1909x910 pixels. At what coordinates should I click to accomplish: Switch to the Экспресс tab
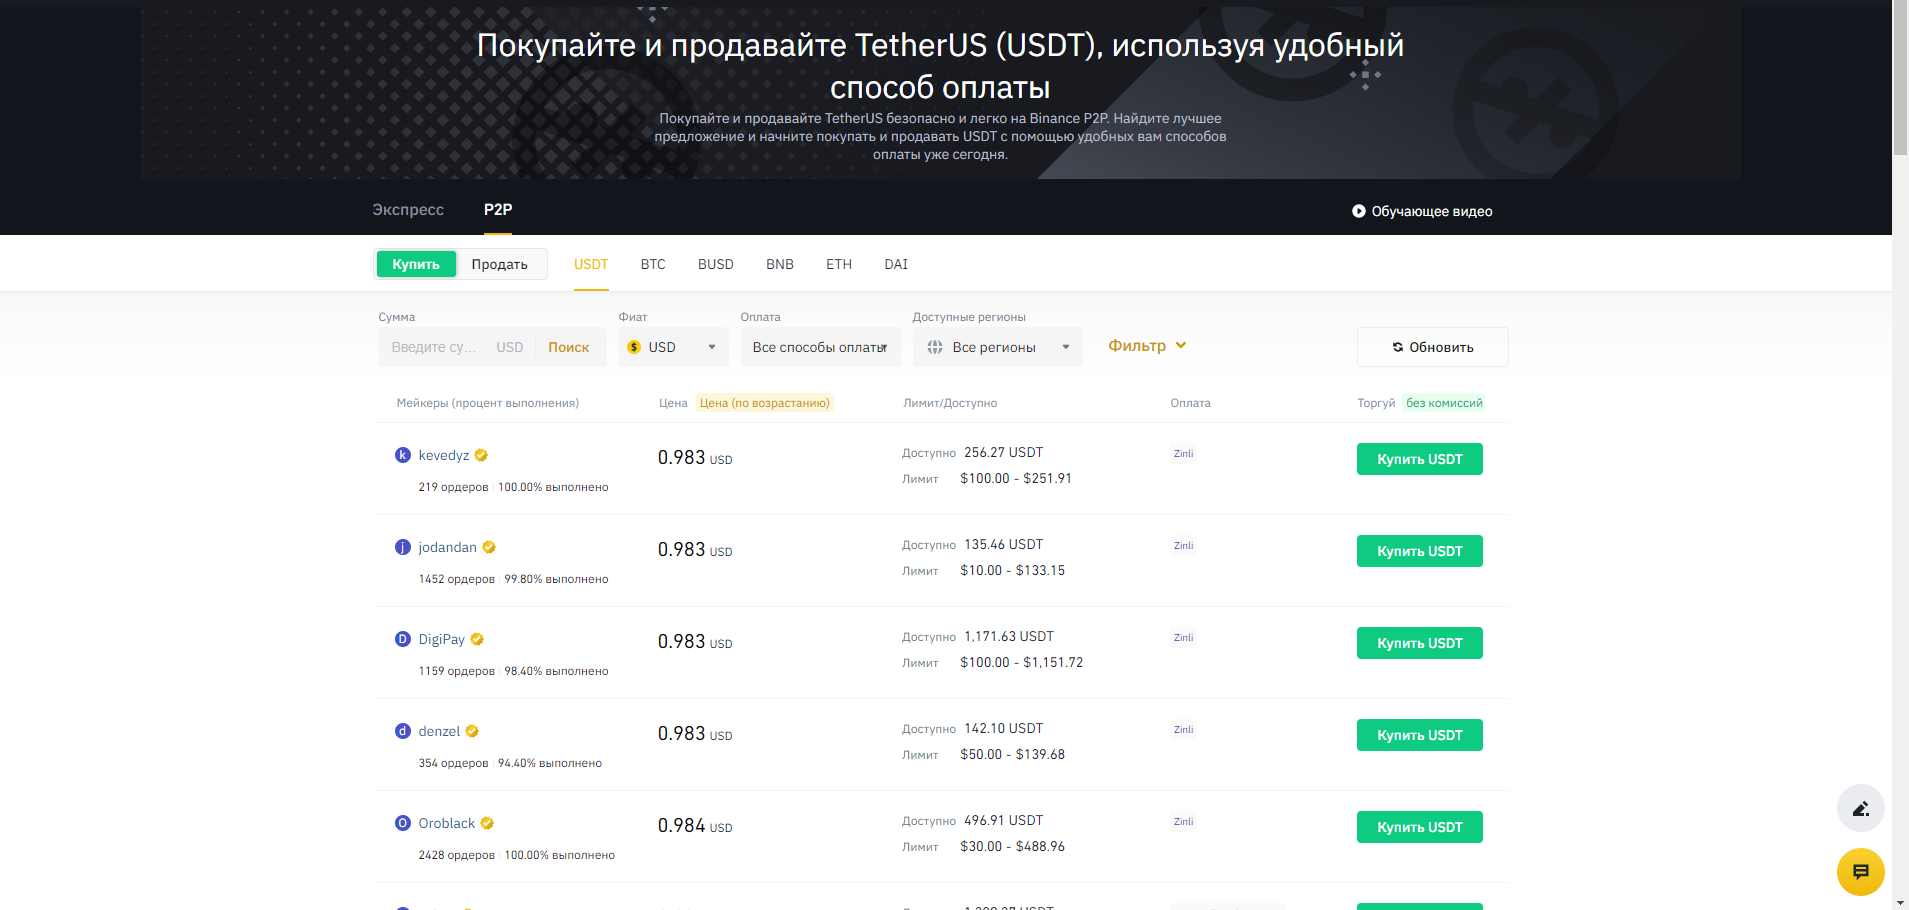408,210
